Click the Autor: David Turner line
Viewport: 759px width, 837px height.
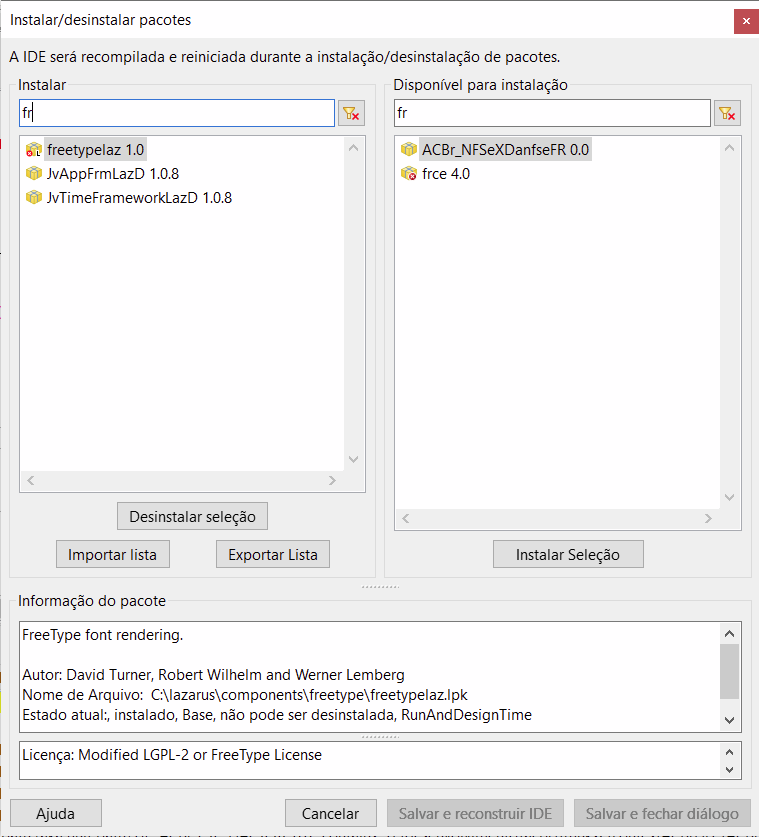(214, 675)
